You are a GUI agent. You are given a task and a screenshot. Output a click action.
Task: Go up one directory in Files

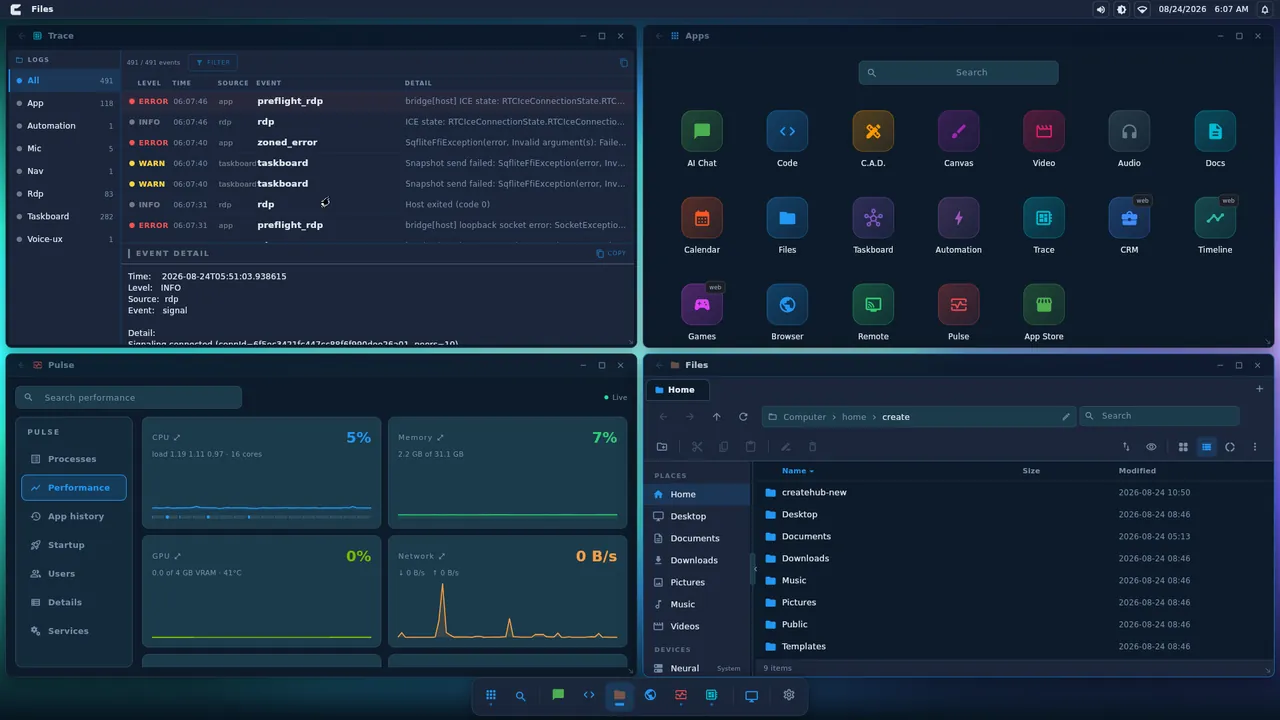716,417
